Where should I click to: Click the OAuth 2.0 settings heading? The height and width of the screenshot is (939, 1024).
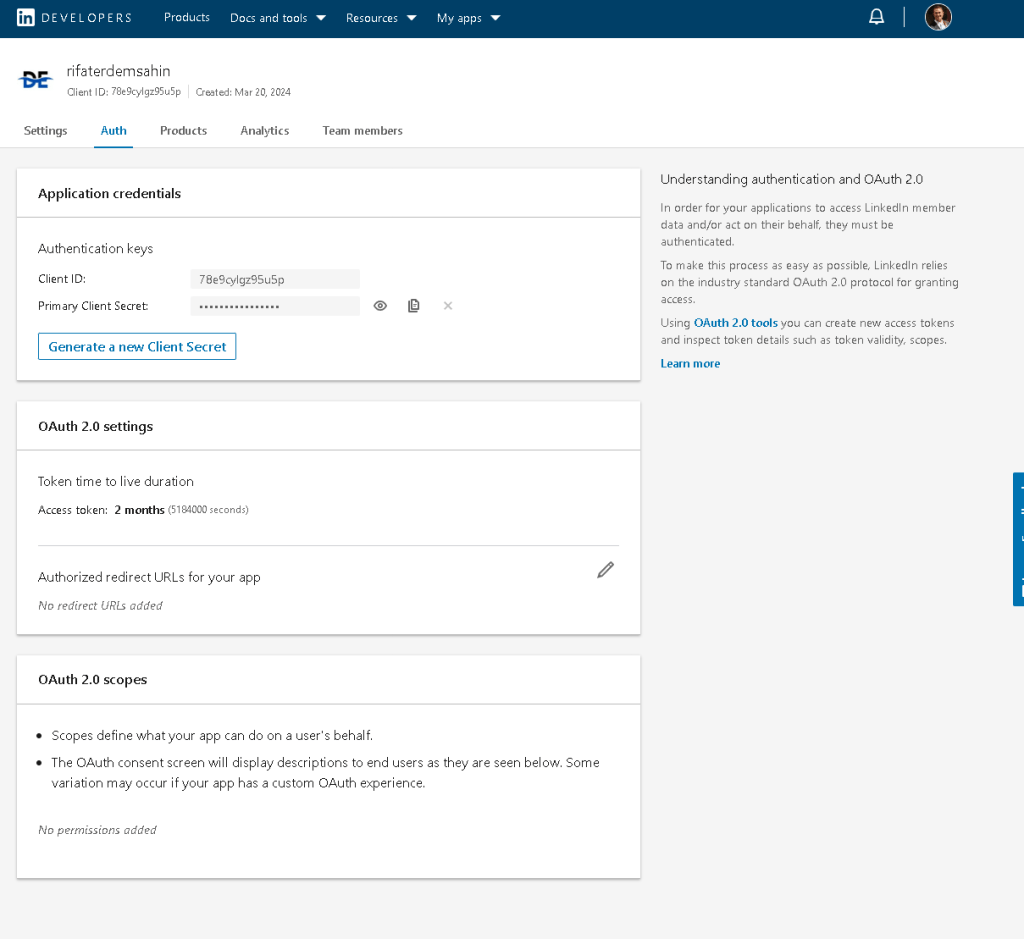click(x=95, y=426)
